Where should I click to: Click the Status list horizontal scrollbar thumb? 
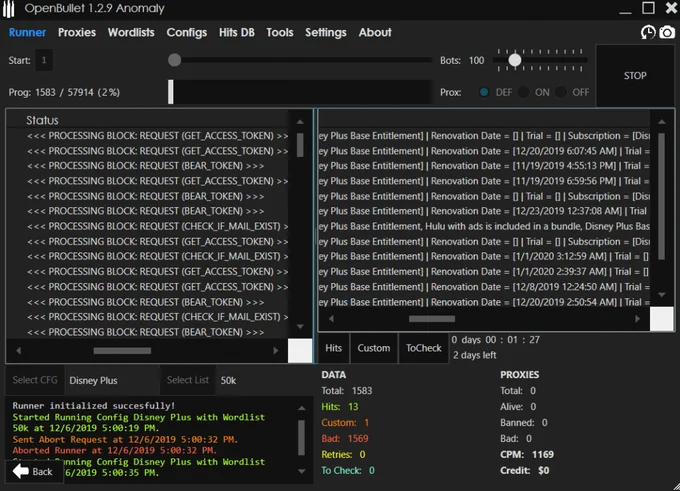pyautogui.click(x=122, y=350)
